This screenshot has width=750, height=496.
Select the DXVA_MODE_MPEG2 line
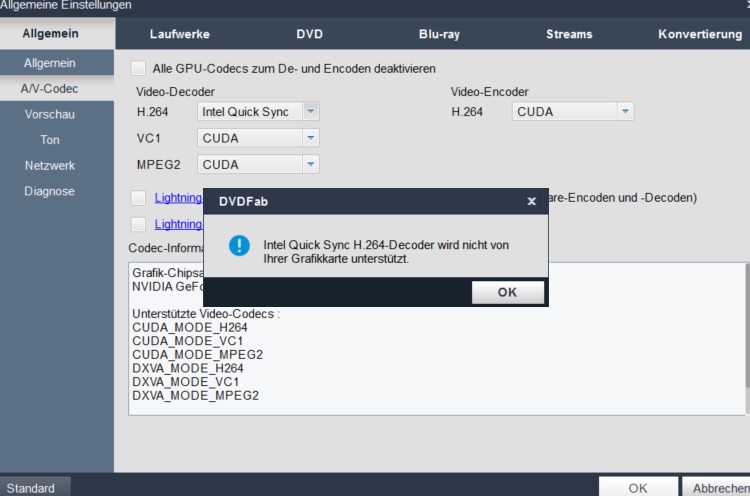[196, 396]
